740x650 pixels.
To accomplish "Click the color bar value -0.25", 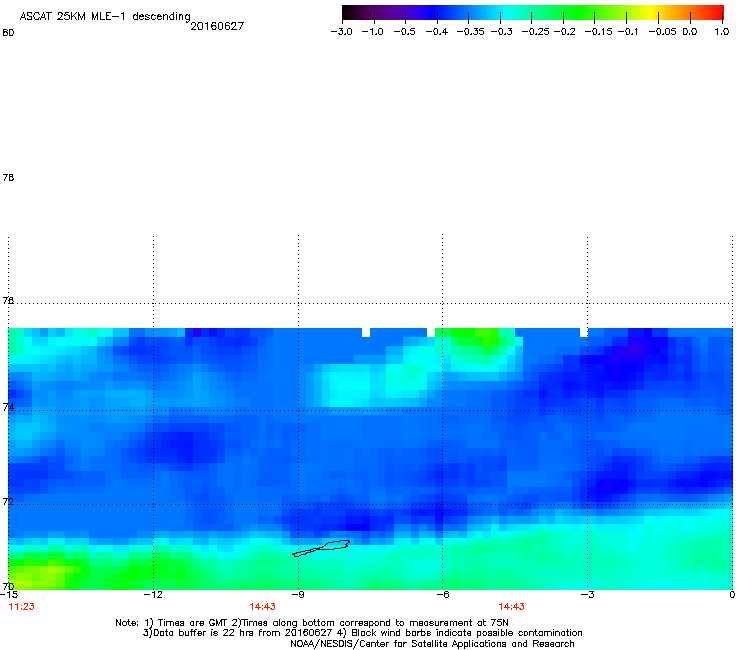I will (536, 32).
